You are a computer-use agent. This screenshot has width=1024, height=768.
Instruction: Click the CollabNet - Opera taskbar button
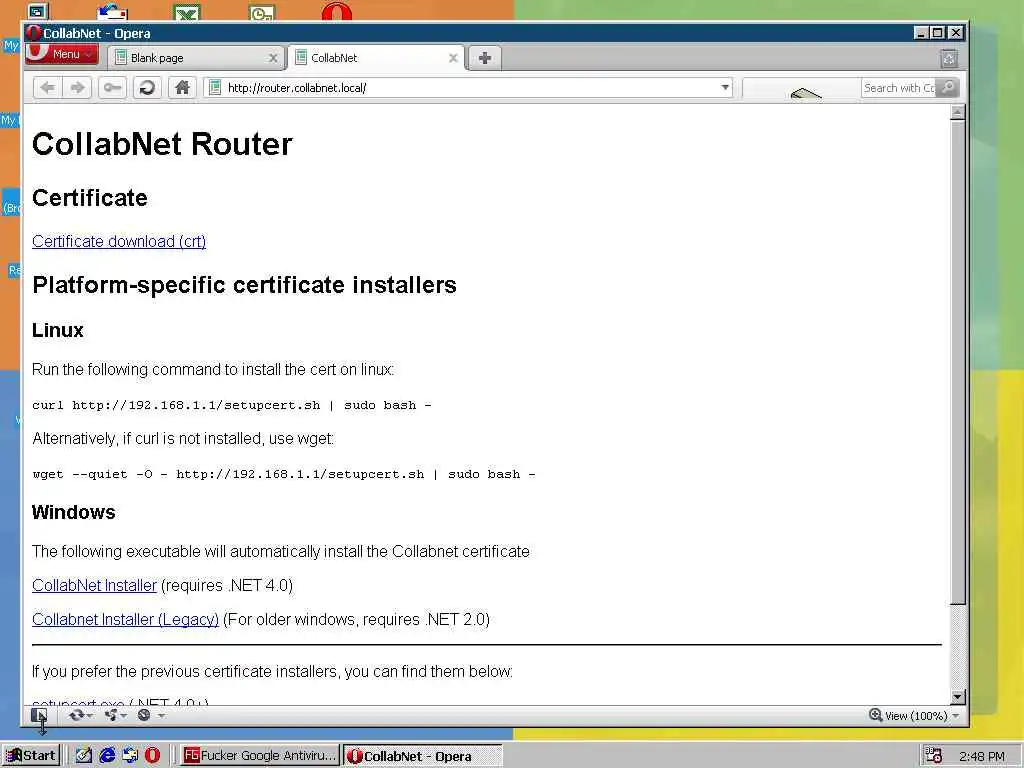[423, 756]
